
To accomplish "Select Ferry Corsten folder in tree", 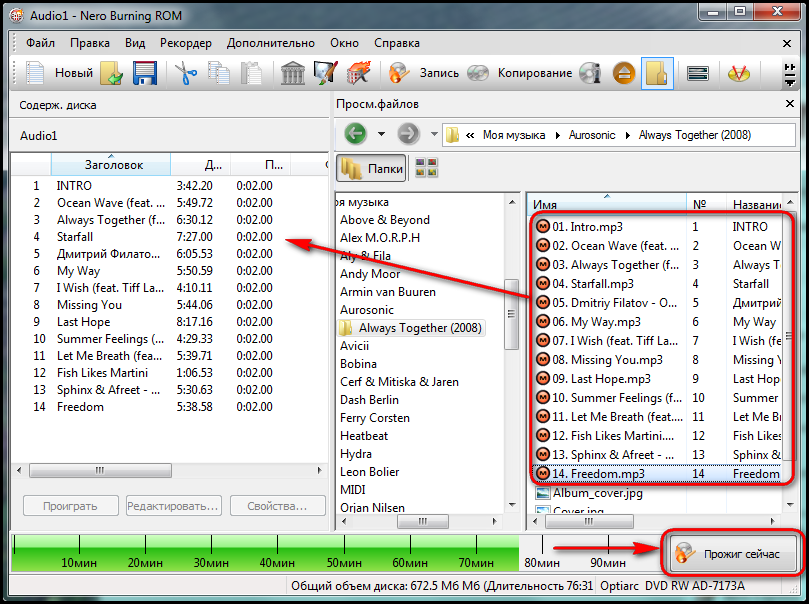I will click(x=375, y=418).
